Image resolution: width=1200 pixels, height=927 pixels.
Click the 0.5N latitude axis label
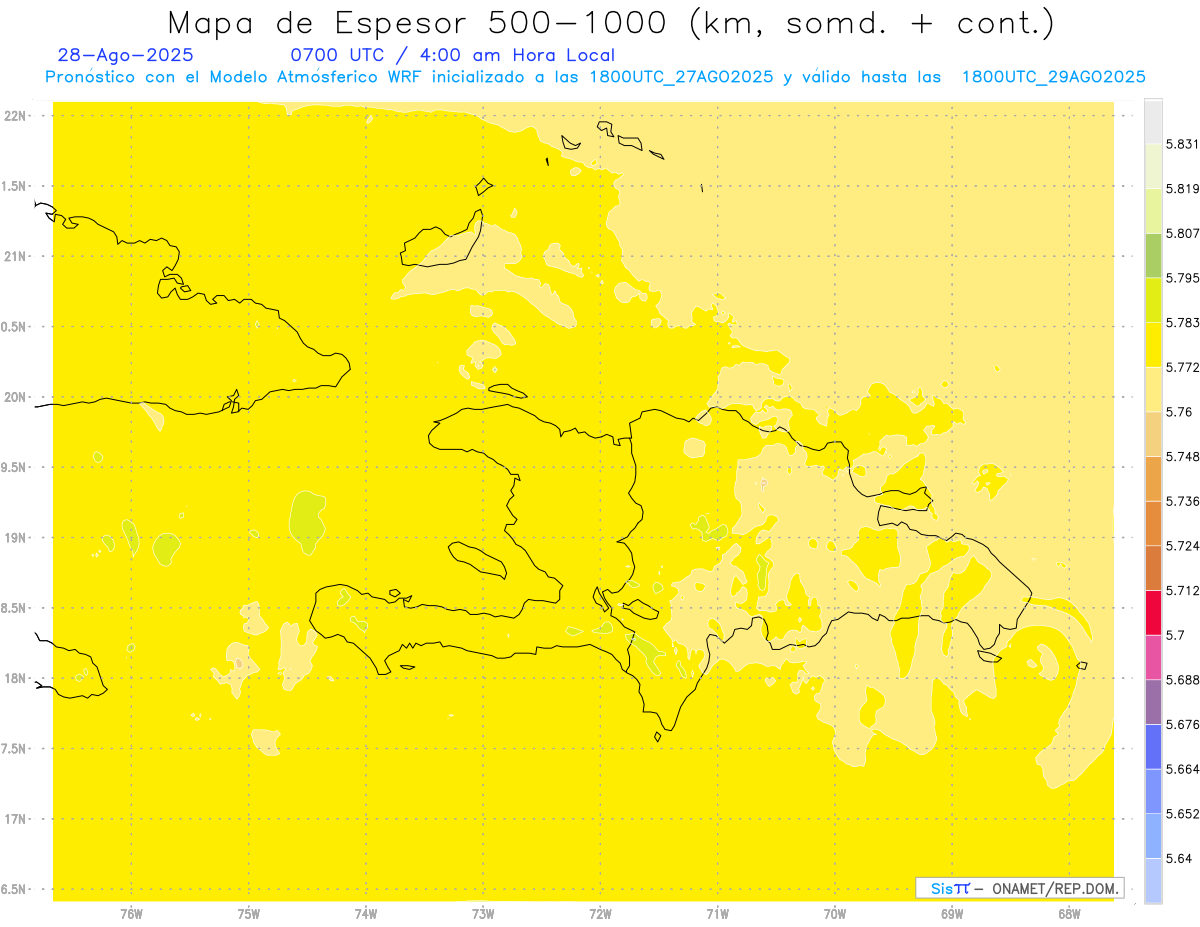click(x=14, y=327)
